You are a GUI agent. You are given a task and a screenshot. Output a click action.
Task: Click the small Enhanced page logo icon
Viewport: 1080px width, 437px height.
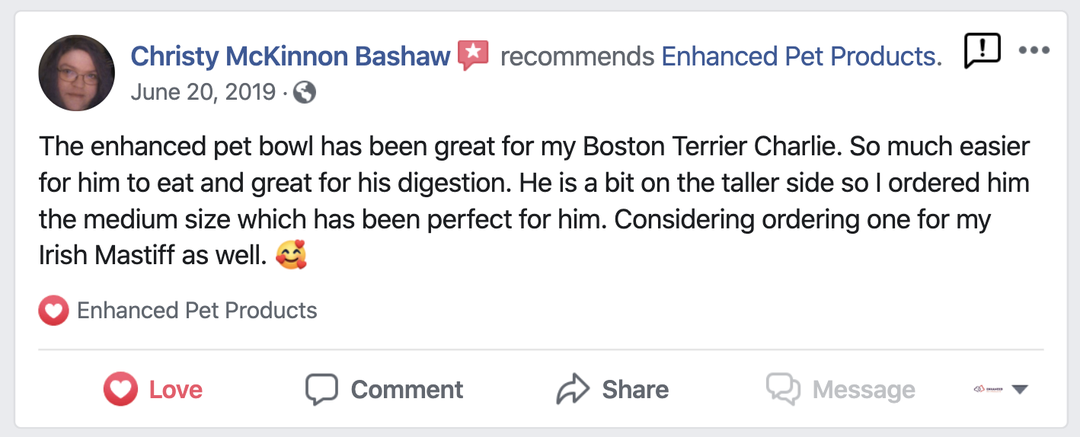(x=985, y=389)
